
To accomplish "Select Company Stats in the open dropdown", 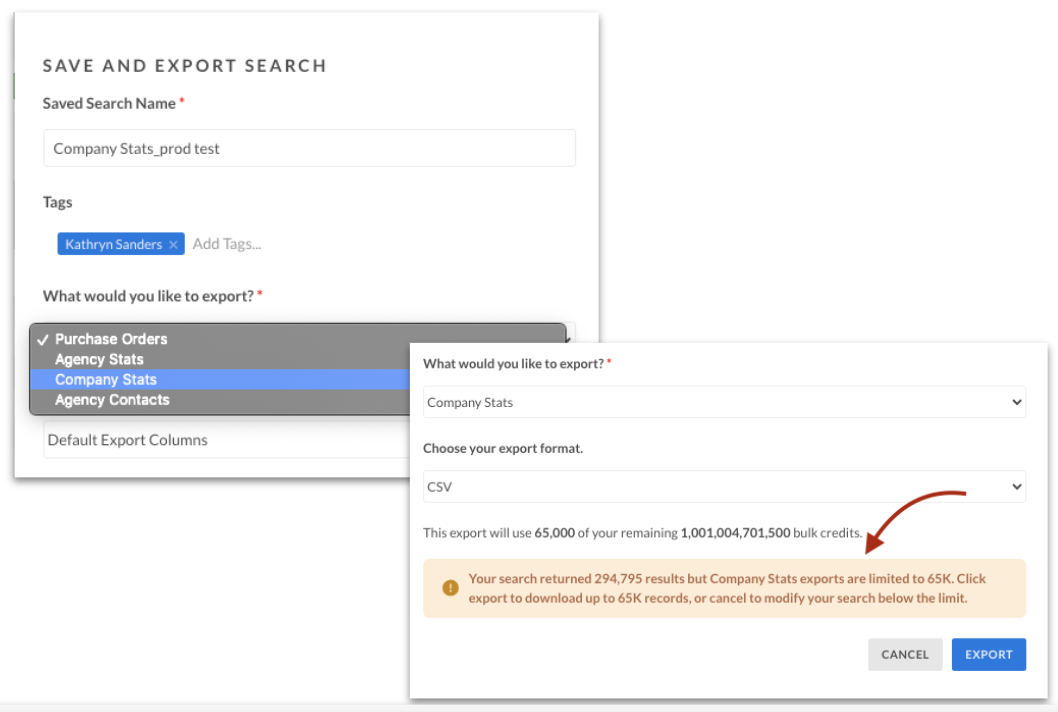I will point(220,379).
